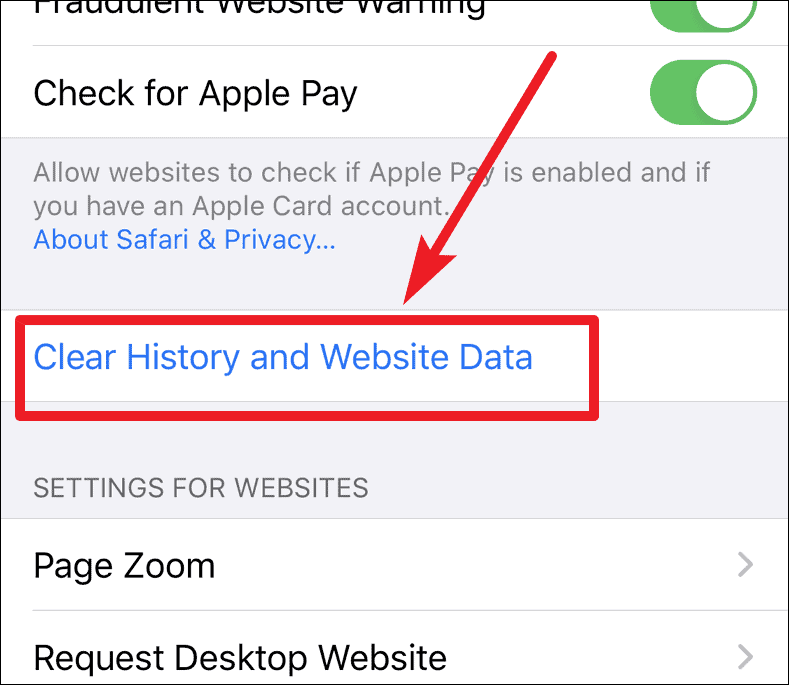
Task: Click the SETTINGS FOR WEBSITES section header
Action: click(x=201, y=488)
